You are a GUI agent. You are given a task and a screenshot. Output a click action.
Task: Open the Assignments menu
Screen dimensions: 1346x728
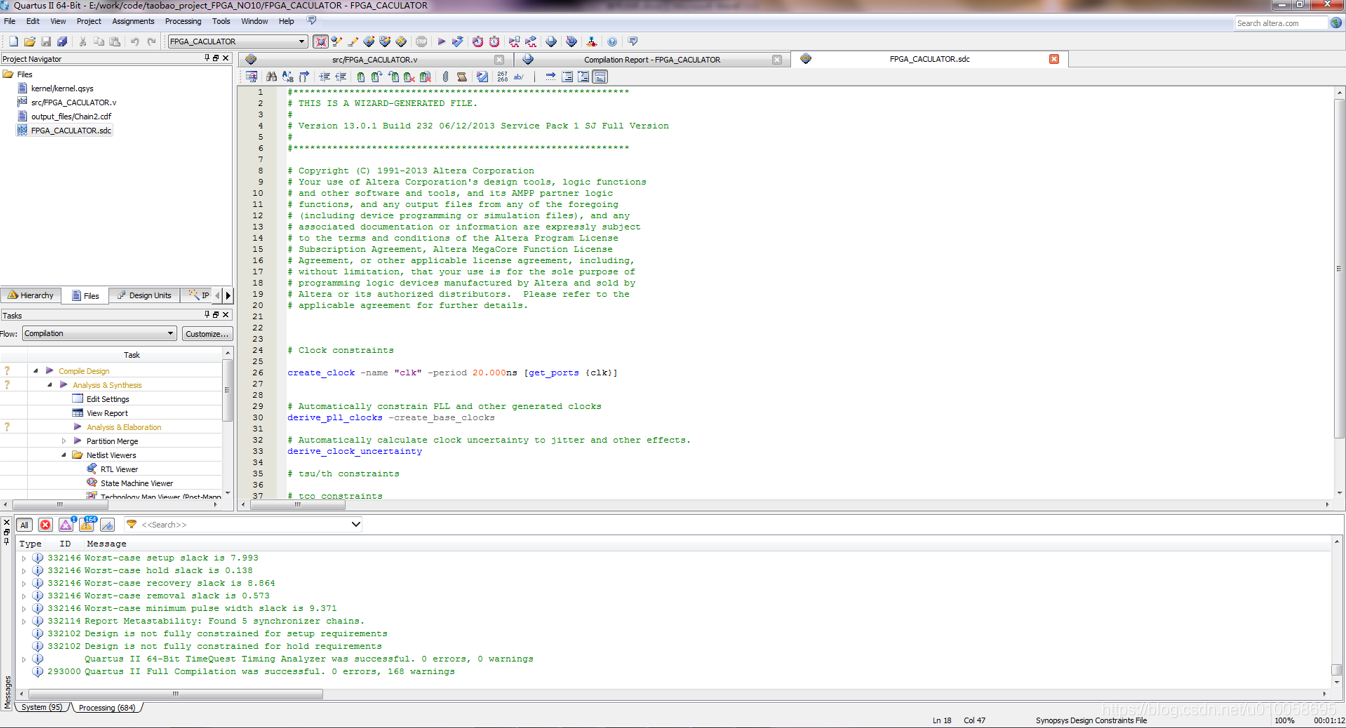(133, 21)
